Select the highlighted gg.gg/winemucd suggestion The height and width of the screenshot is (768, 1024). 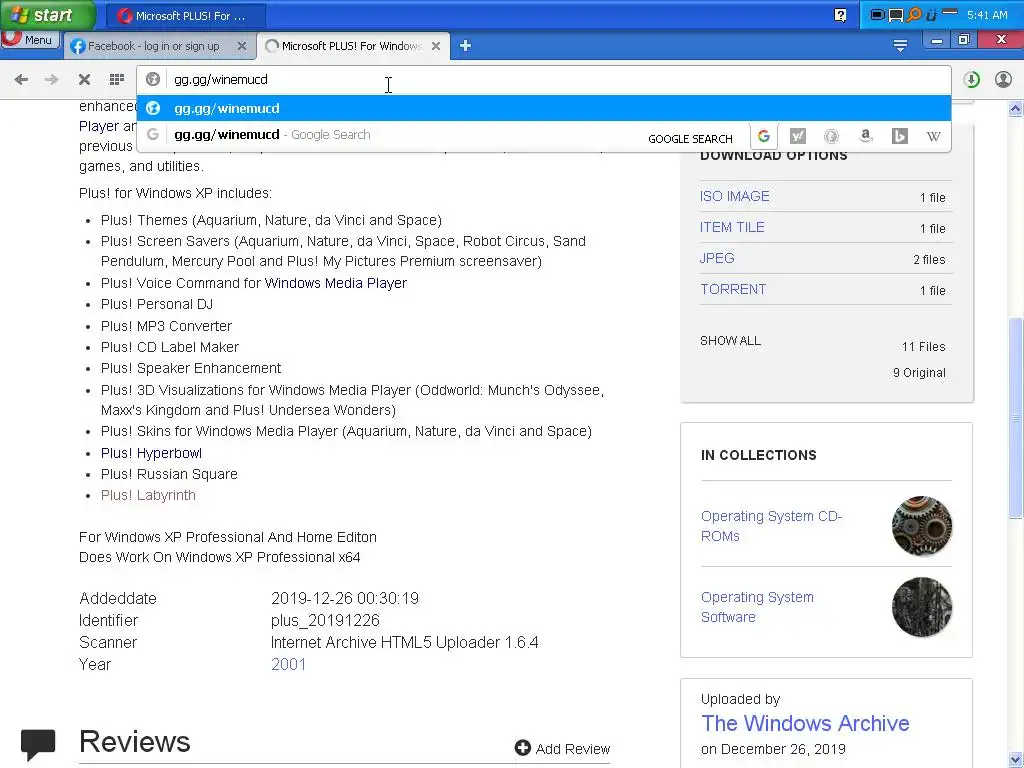click(x=543, y=108)
